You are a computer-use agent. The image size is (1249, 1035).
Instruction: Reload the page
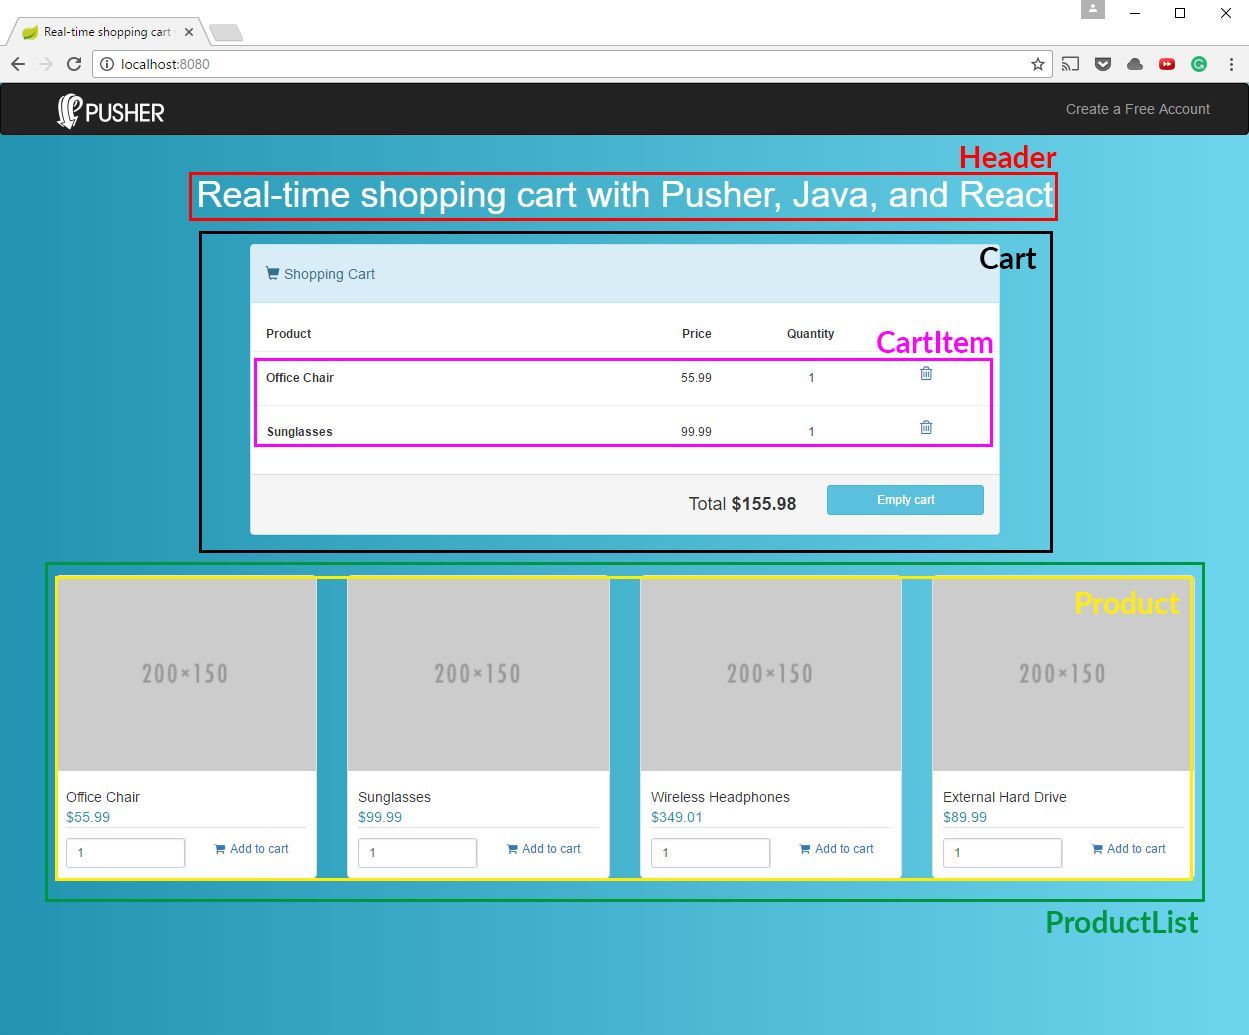[74, 63]
